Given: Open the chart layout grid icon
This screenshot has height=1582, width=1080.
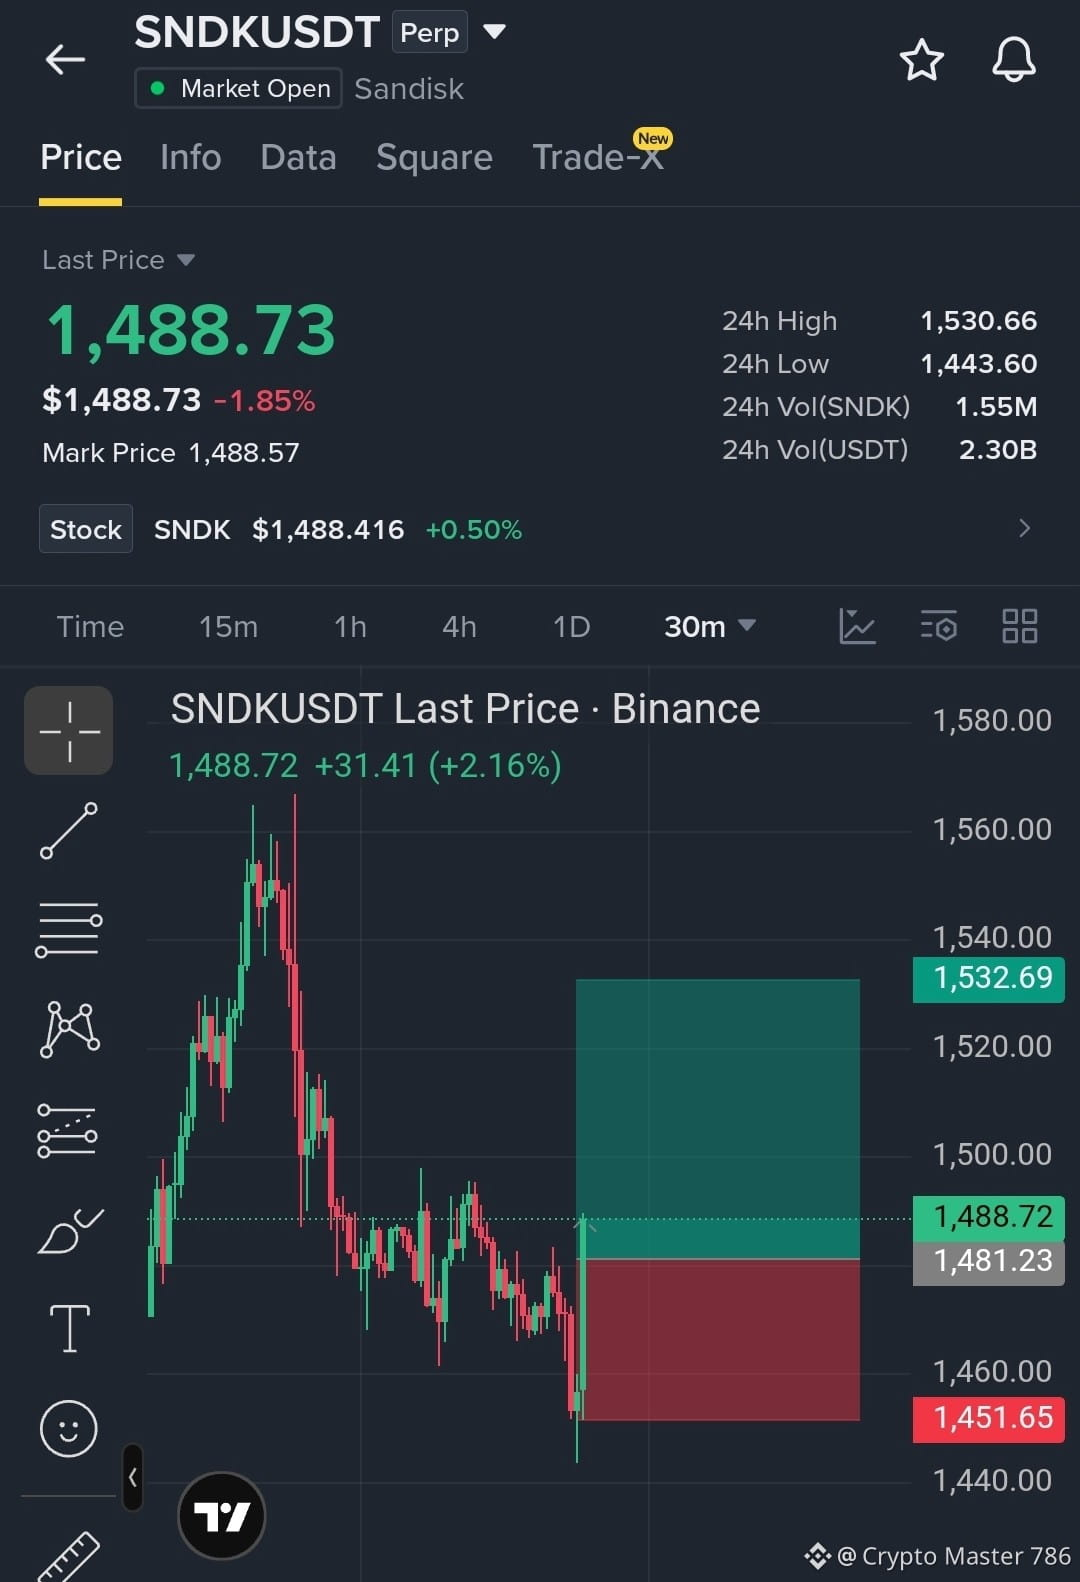Looking at the screenshot, I should pos(1019,627).
